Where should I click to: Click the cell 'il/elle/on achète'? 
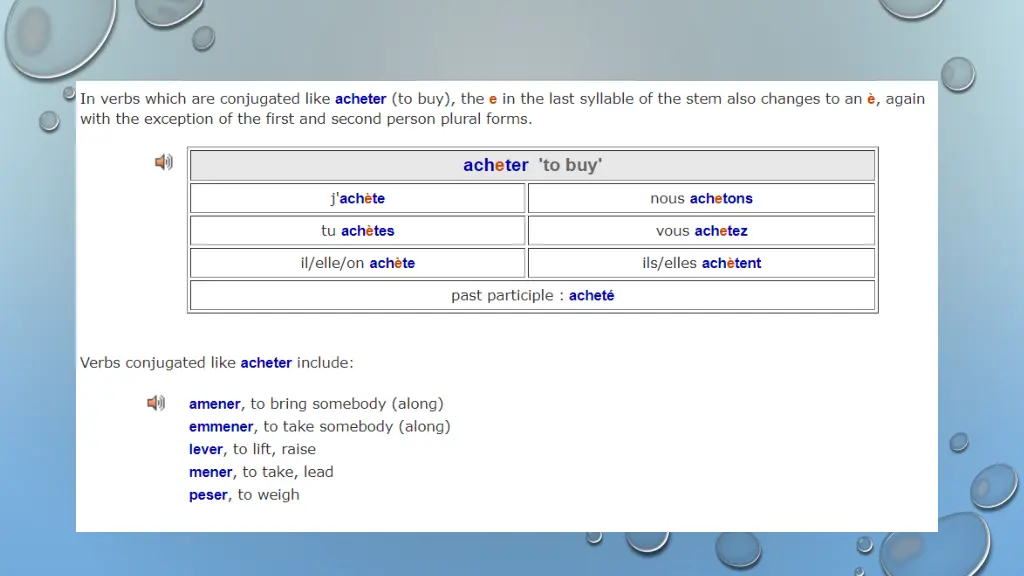click(x=357, y=263)
